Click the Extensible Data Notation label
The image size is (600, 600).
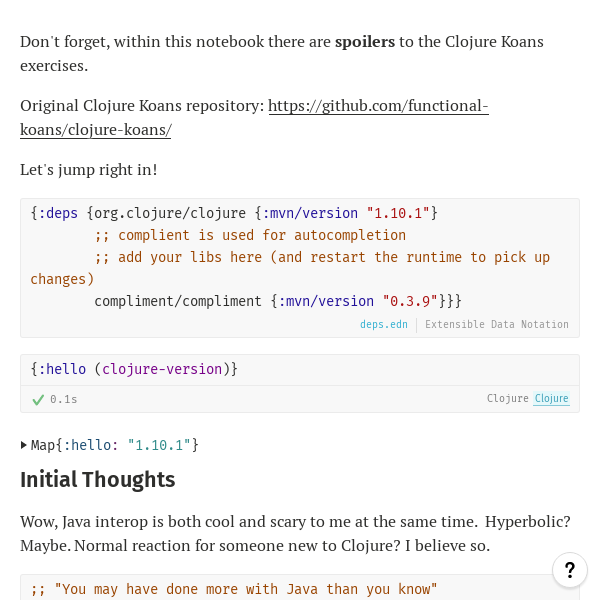pos(496,324)
